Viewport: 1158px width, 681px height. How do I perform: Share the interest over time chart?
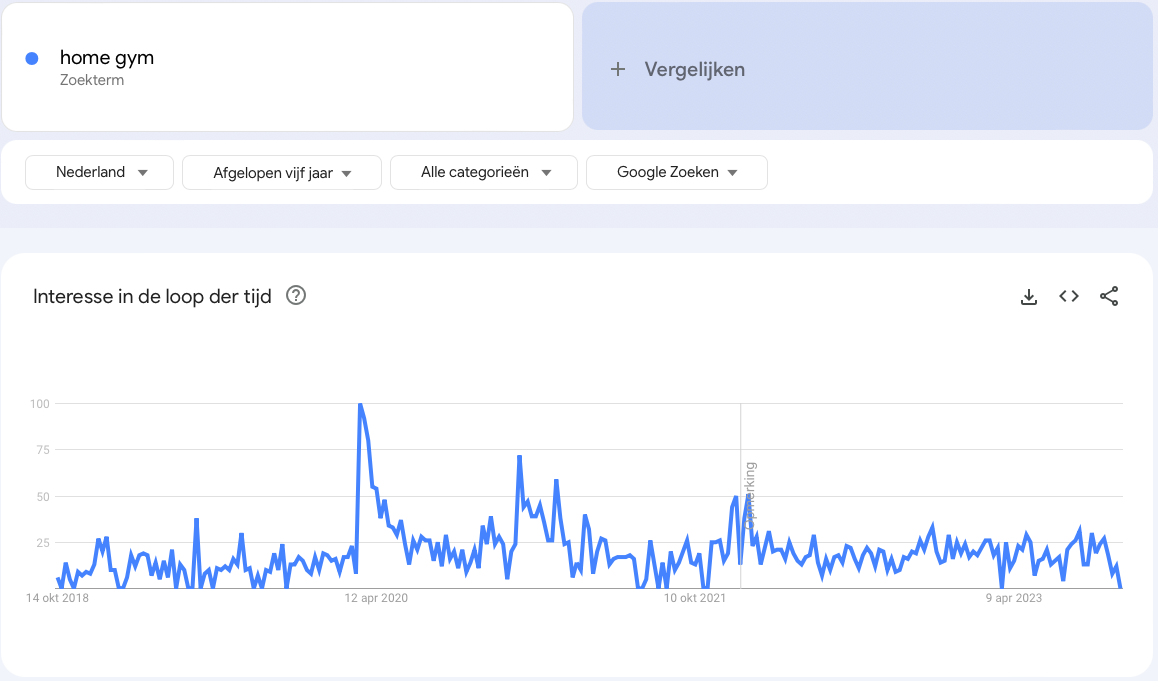coord(1109,296)
